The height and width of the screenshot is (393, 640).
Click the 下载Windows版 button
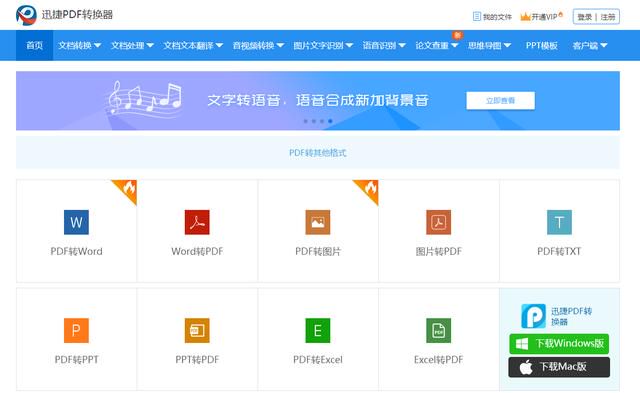[x=559, y=344]
